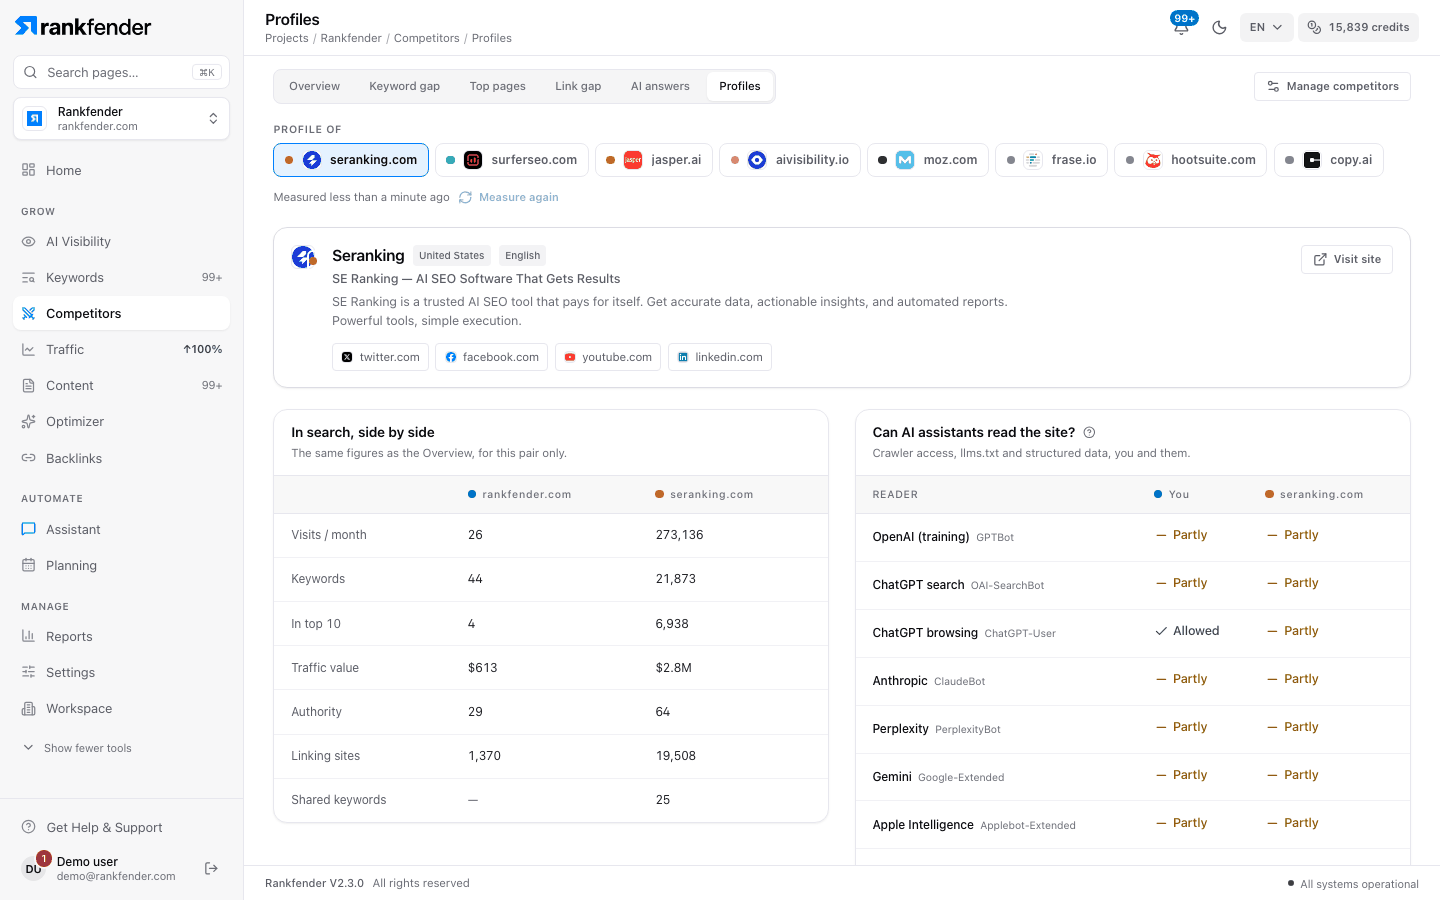Go to Home in sidebar
Viewport: 1440px width, 900px height.
pos(122,170)
